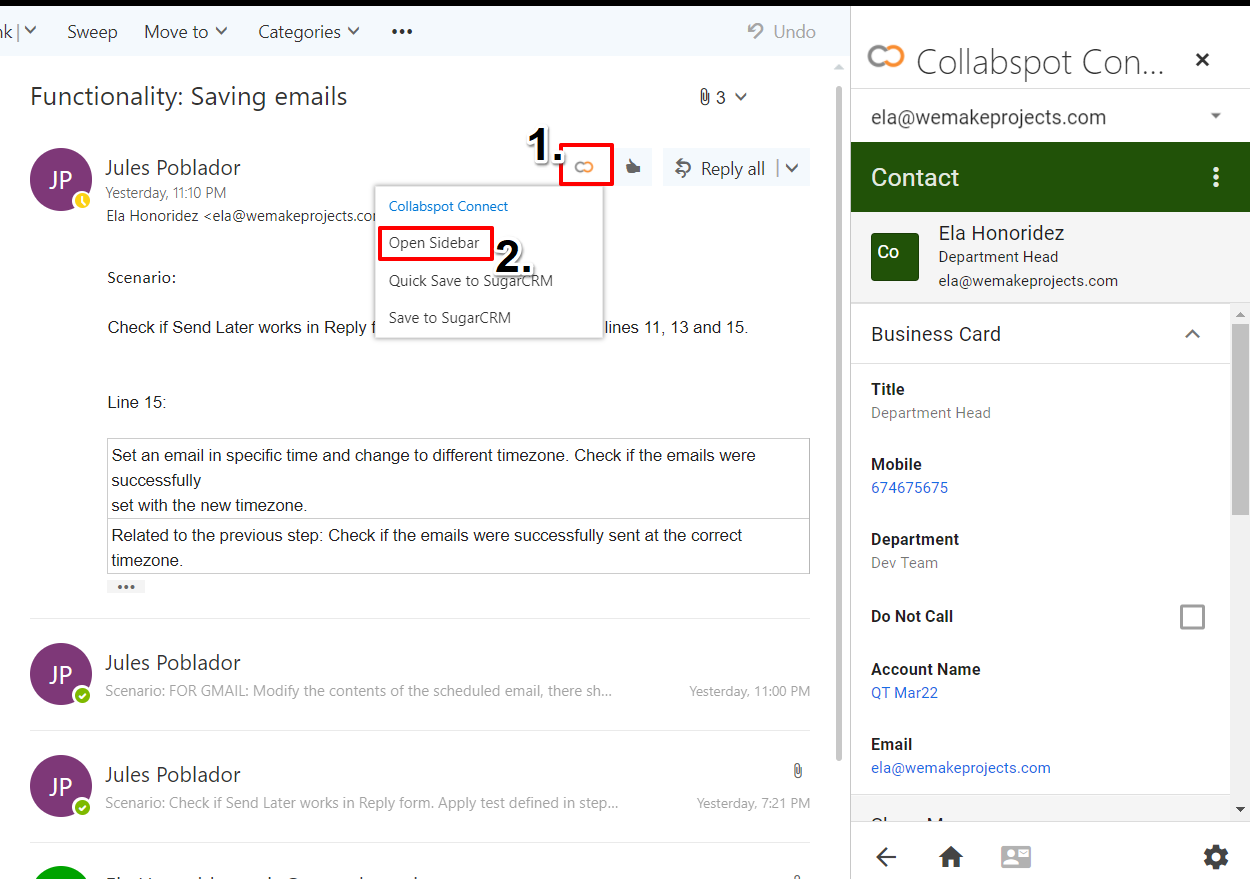Click the paperclip icon on the bottom email
1250x879 pixels.
point(797,770)
